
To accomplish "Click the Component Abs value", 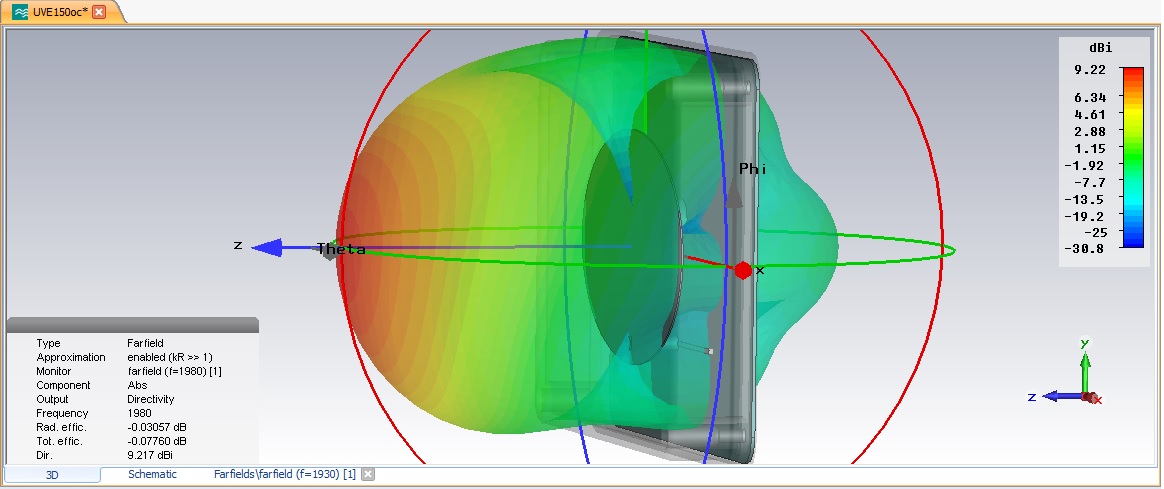I will coord(137,385).
